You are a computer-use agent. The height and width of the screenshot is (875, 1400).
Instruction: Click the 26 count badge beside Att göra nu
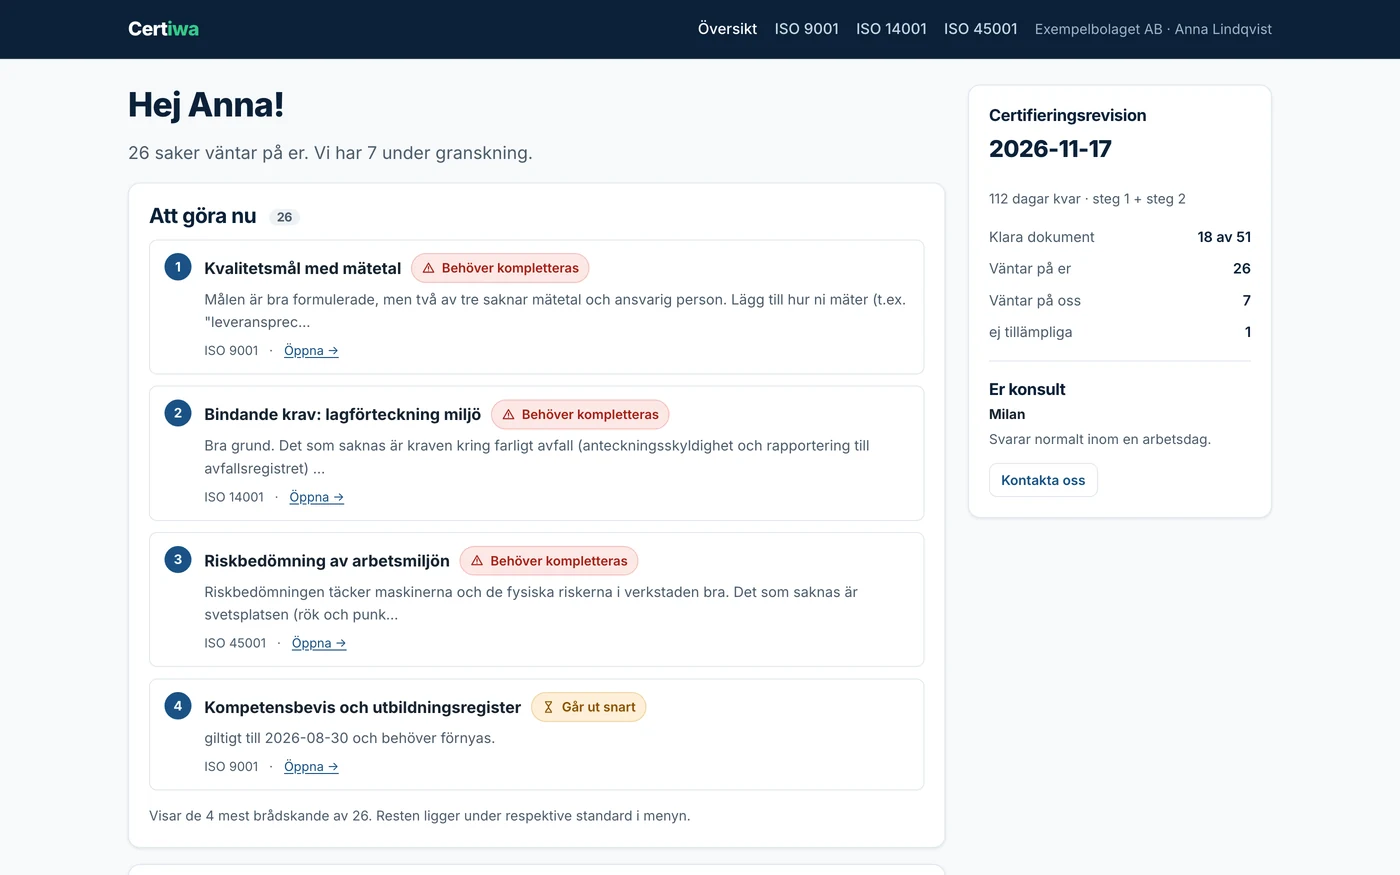[x=285, y=217]
